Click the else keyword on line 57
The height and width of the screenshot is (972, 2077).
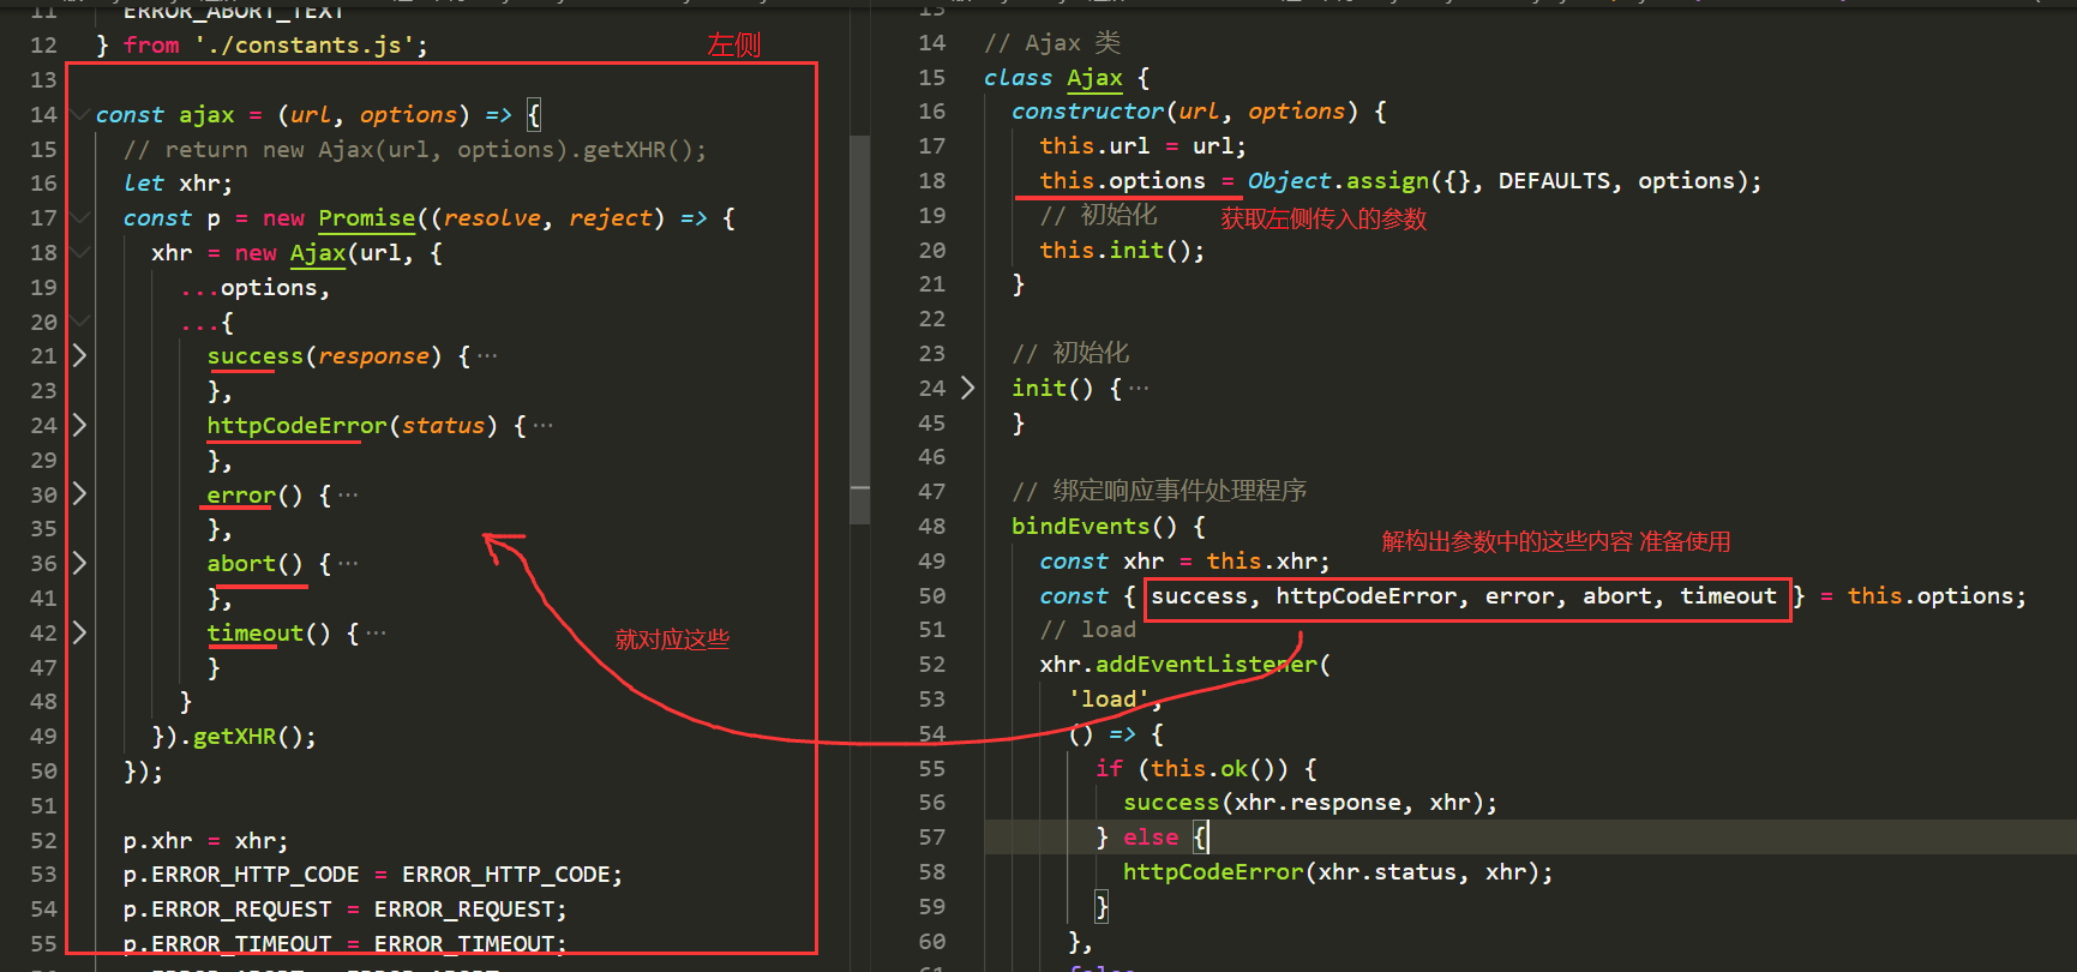(1150, 837)
